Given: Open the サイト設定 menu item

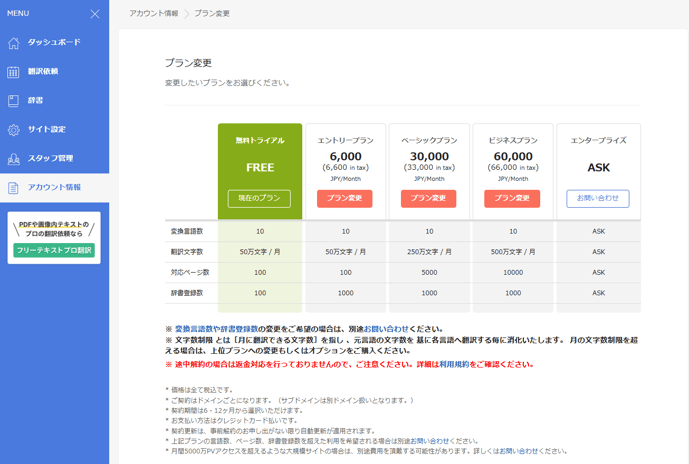Looking at the screenshot, I should (47, 130).
